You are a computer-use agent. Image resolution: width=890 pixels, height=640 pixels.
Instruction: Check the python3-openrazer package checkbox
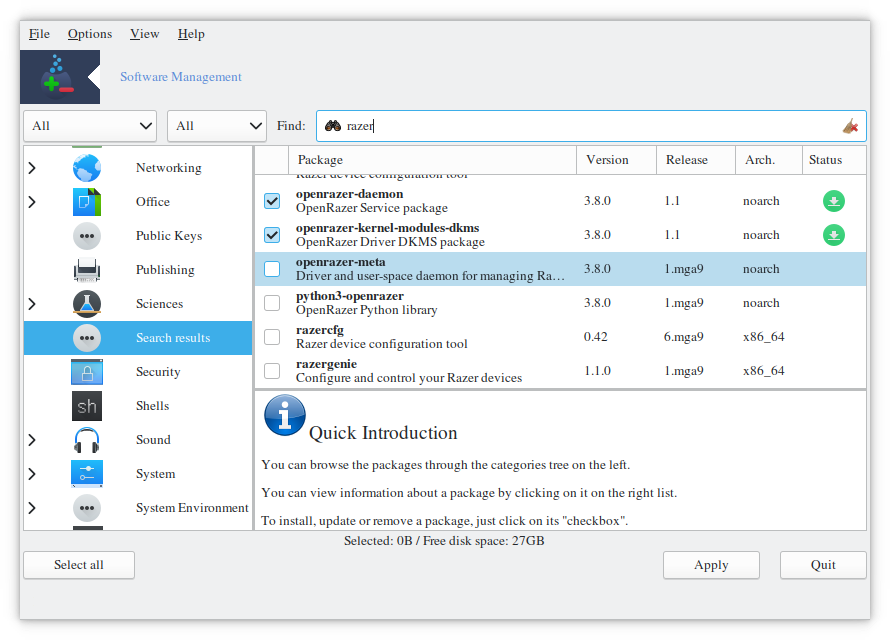pos(272,303)
